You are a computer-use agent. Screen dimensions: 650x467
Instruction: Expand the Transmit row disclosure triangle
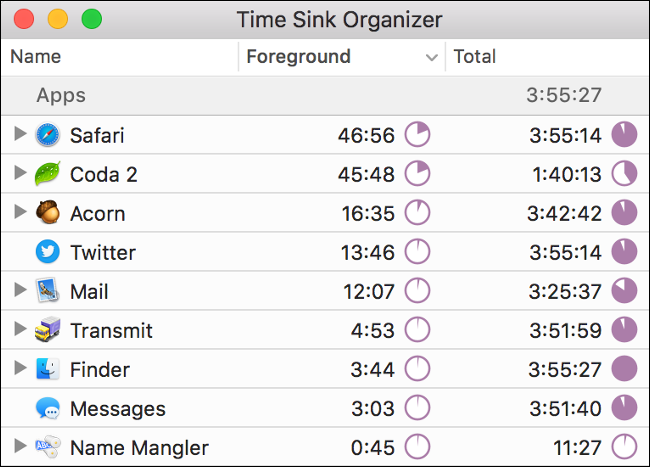point(20,329)
